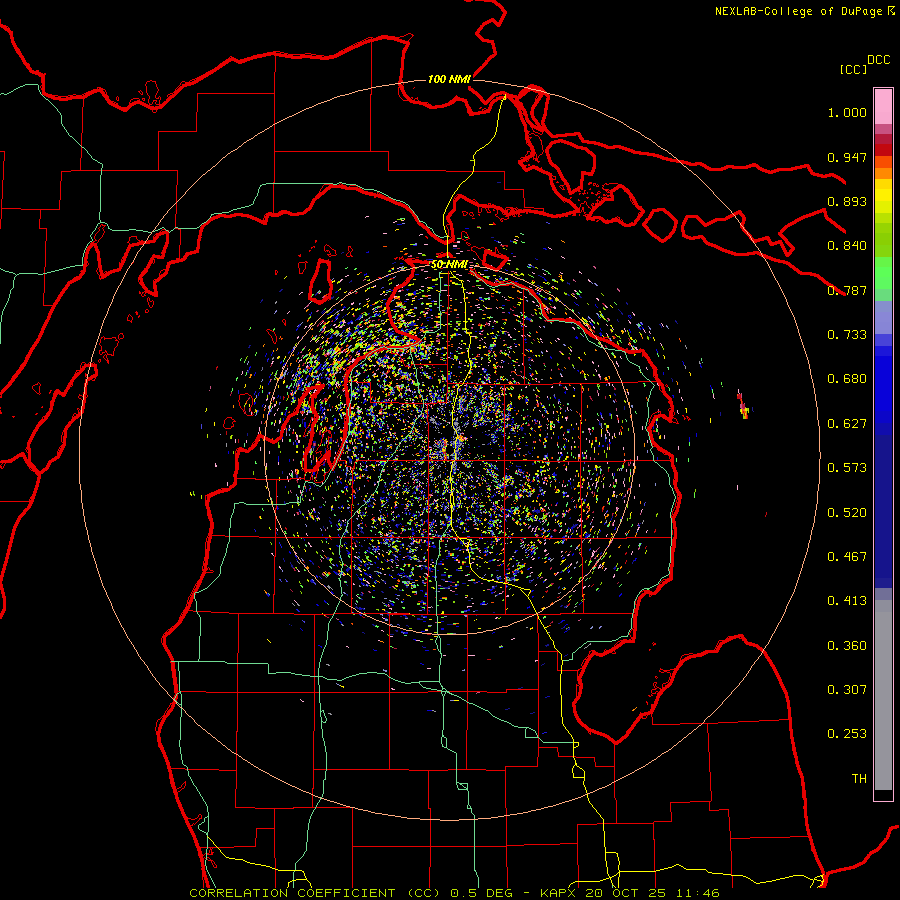Select the 0.307 scale value
Viewport: 900px width, 900px height.
point(847,690)
